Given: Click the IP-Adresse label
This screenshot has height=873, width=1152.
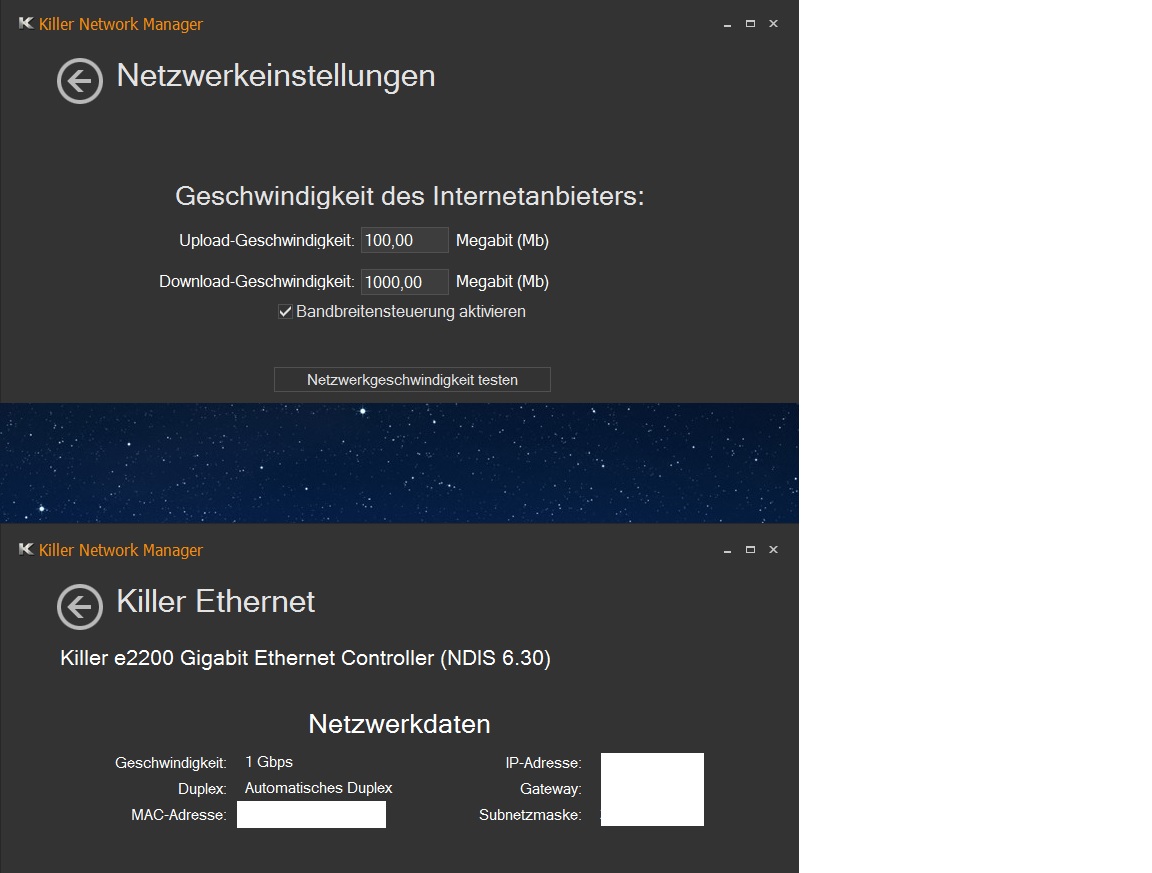Looking at the screenshot, I should click(x=544, y=763).
